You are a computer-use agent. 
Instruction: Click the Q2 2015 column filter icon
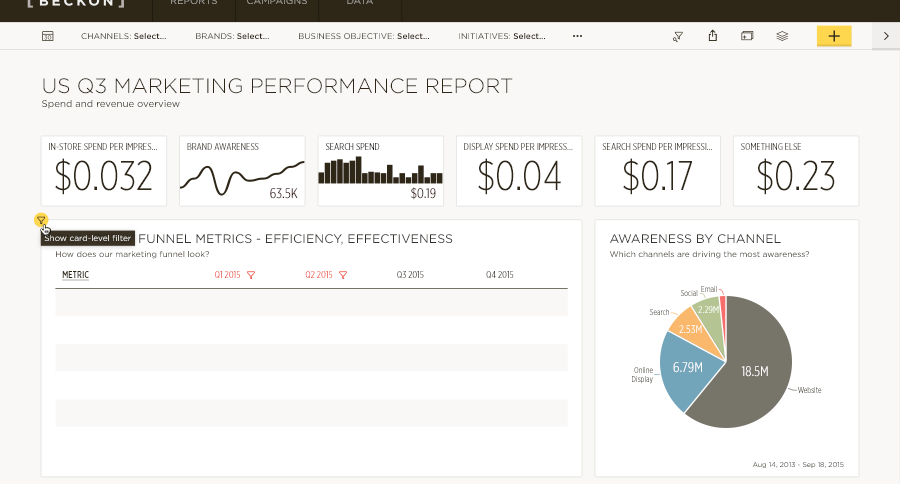[343, 275]
